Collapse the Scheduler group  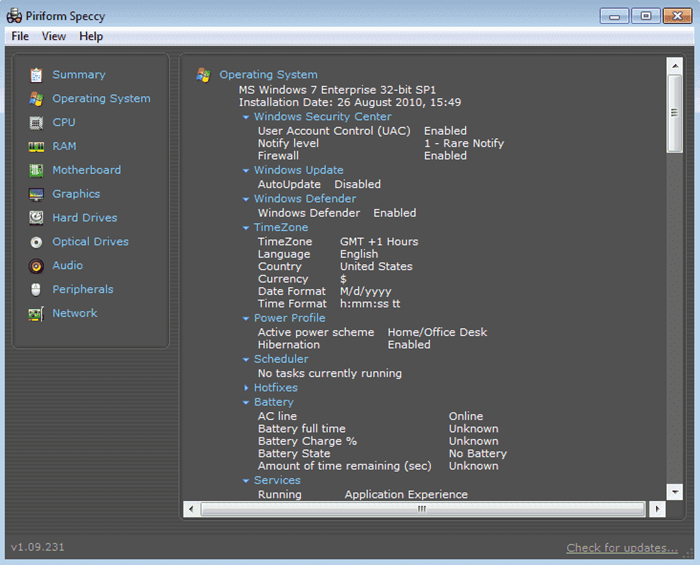point(246,360)
